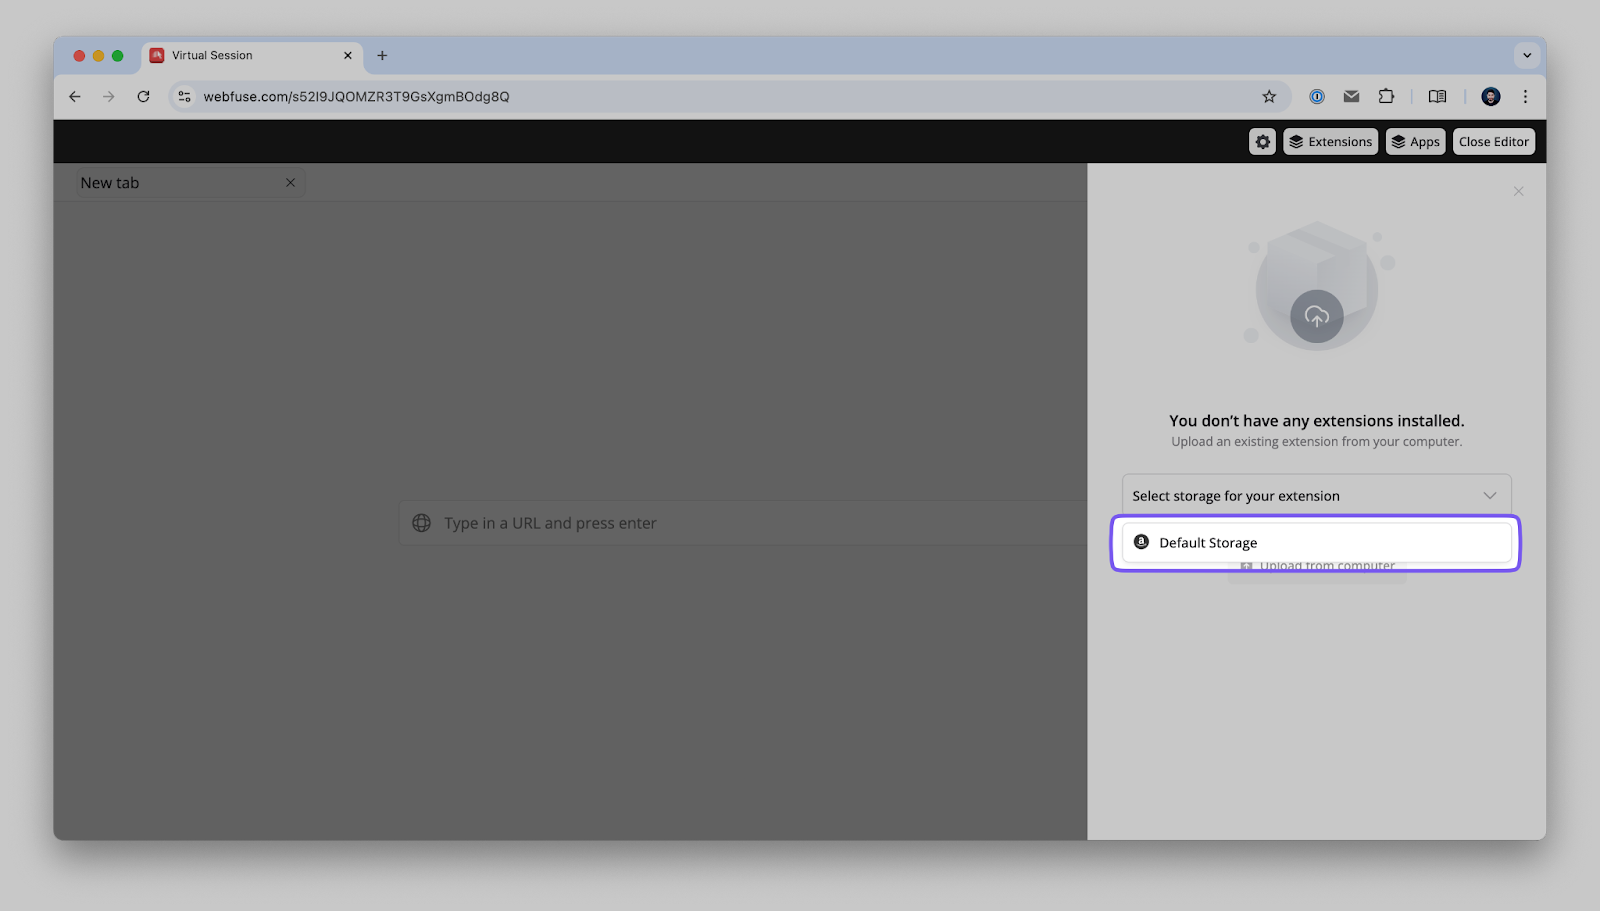1600x911 pixels.
Task: Open the reading list book icon
Action: 1437,96
